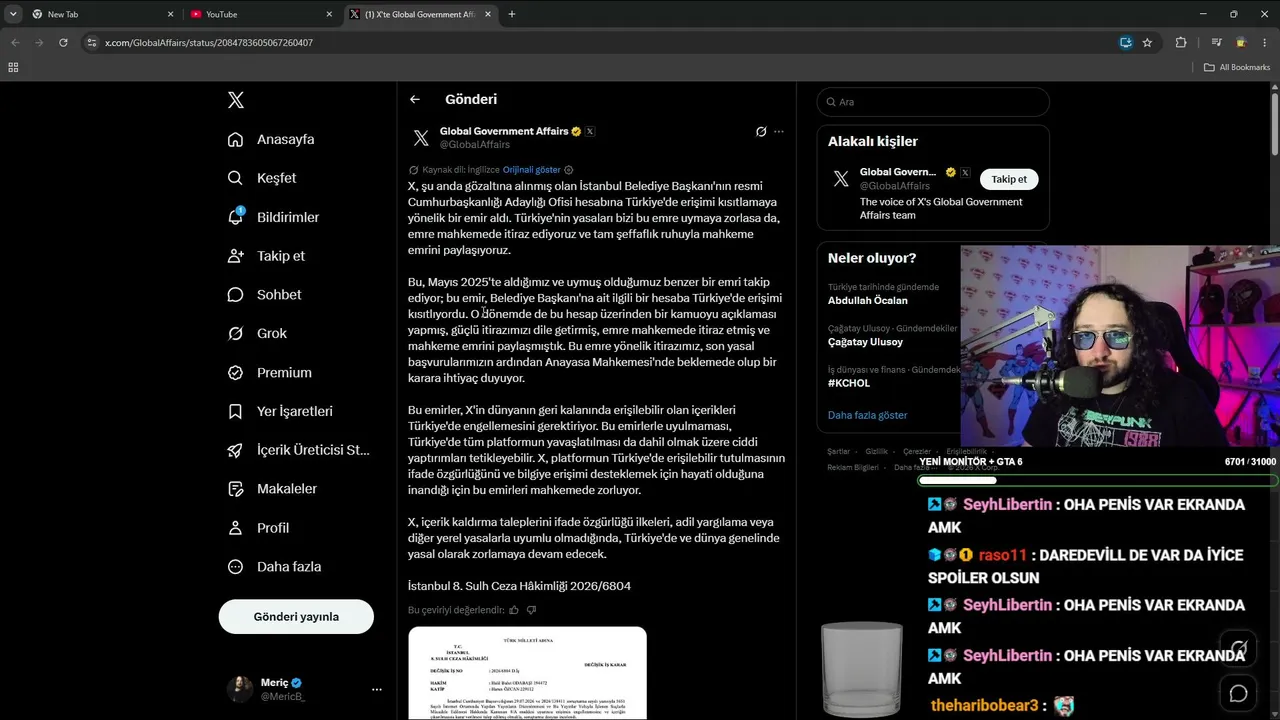Open the apps grid in bookmarks bar
This screenshot has width=1280, height=720.
(x=13, y=67)
